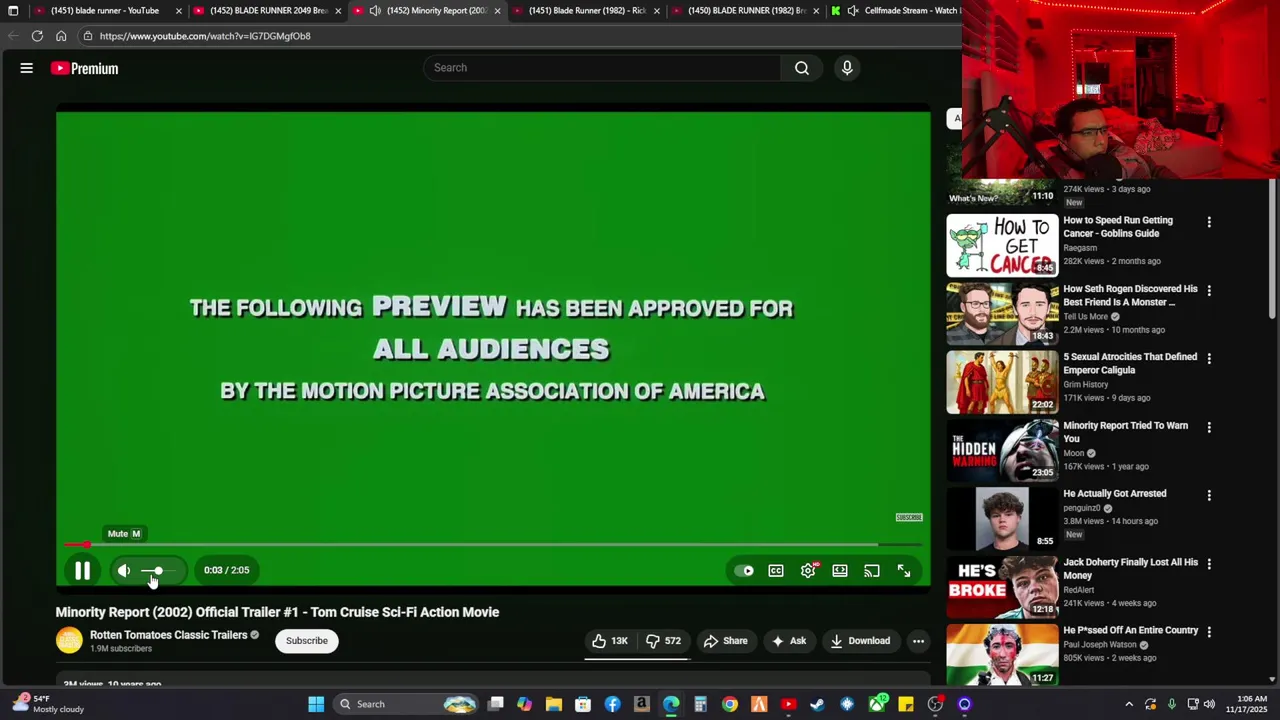Open the Ask AI button
The height and width of the screenshot is (720, 1280).
[x=788, y=641]
